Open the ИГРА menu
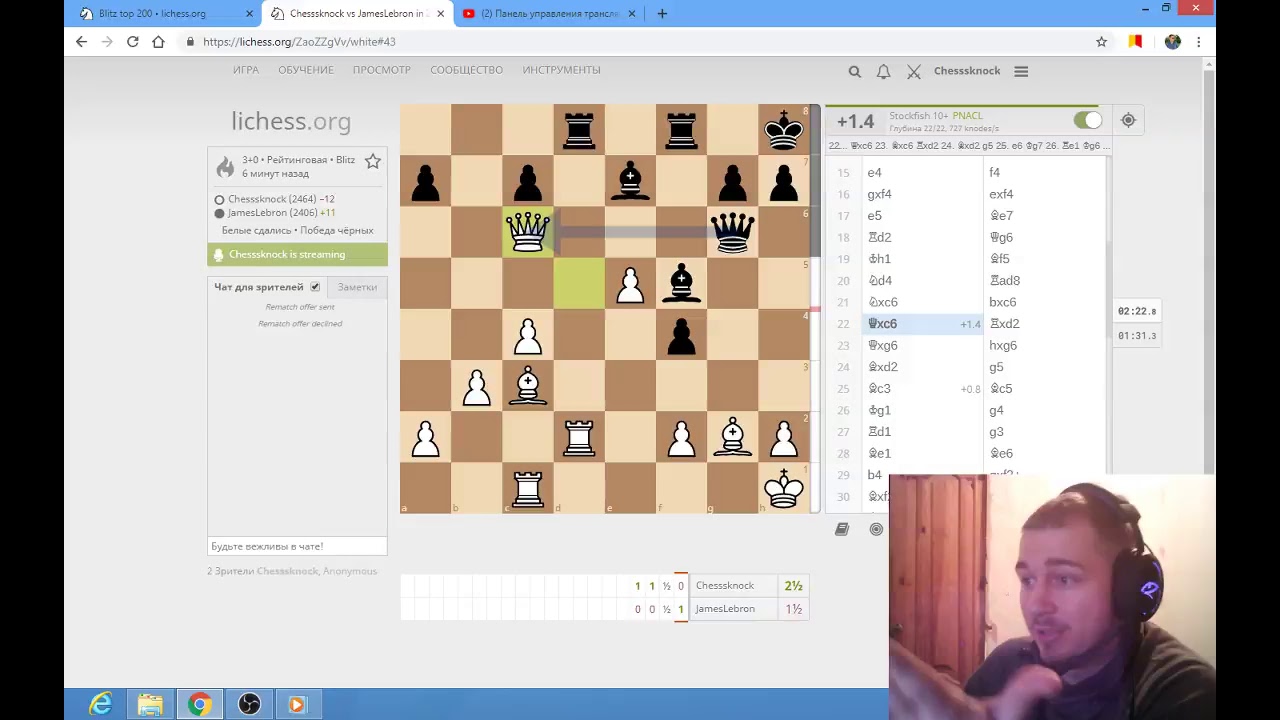1280x720 pixels. 246,70
